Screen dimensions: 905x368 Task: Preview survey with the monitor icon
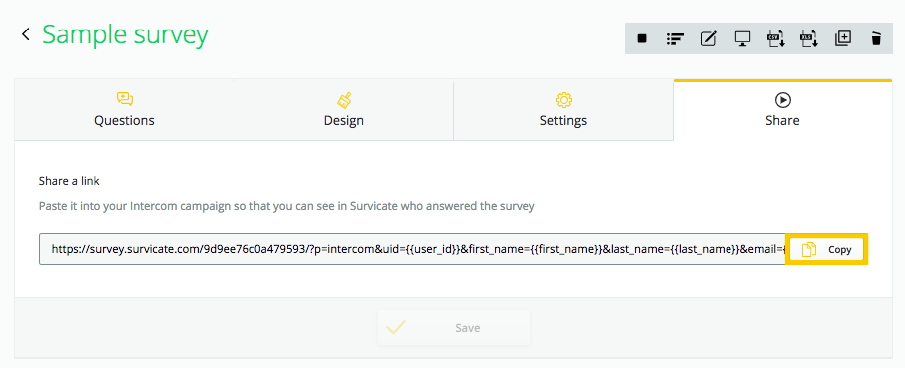click(742, 39)
